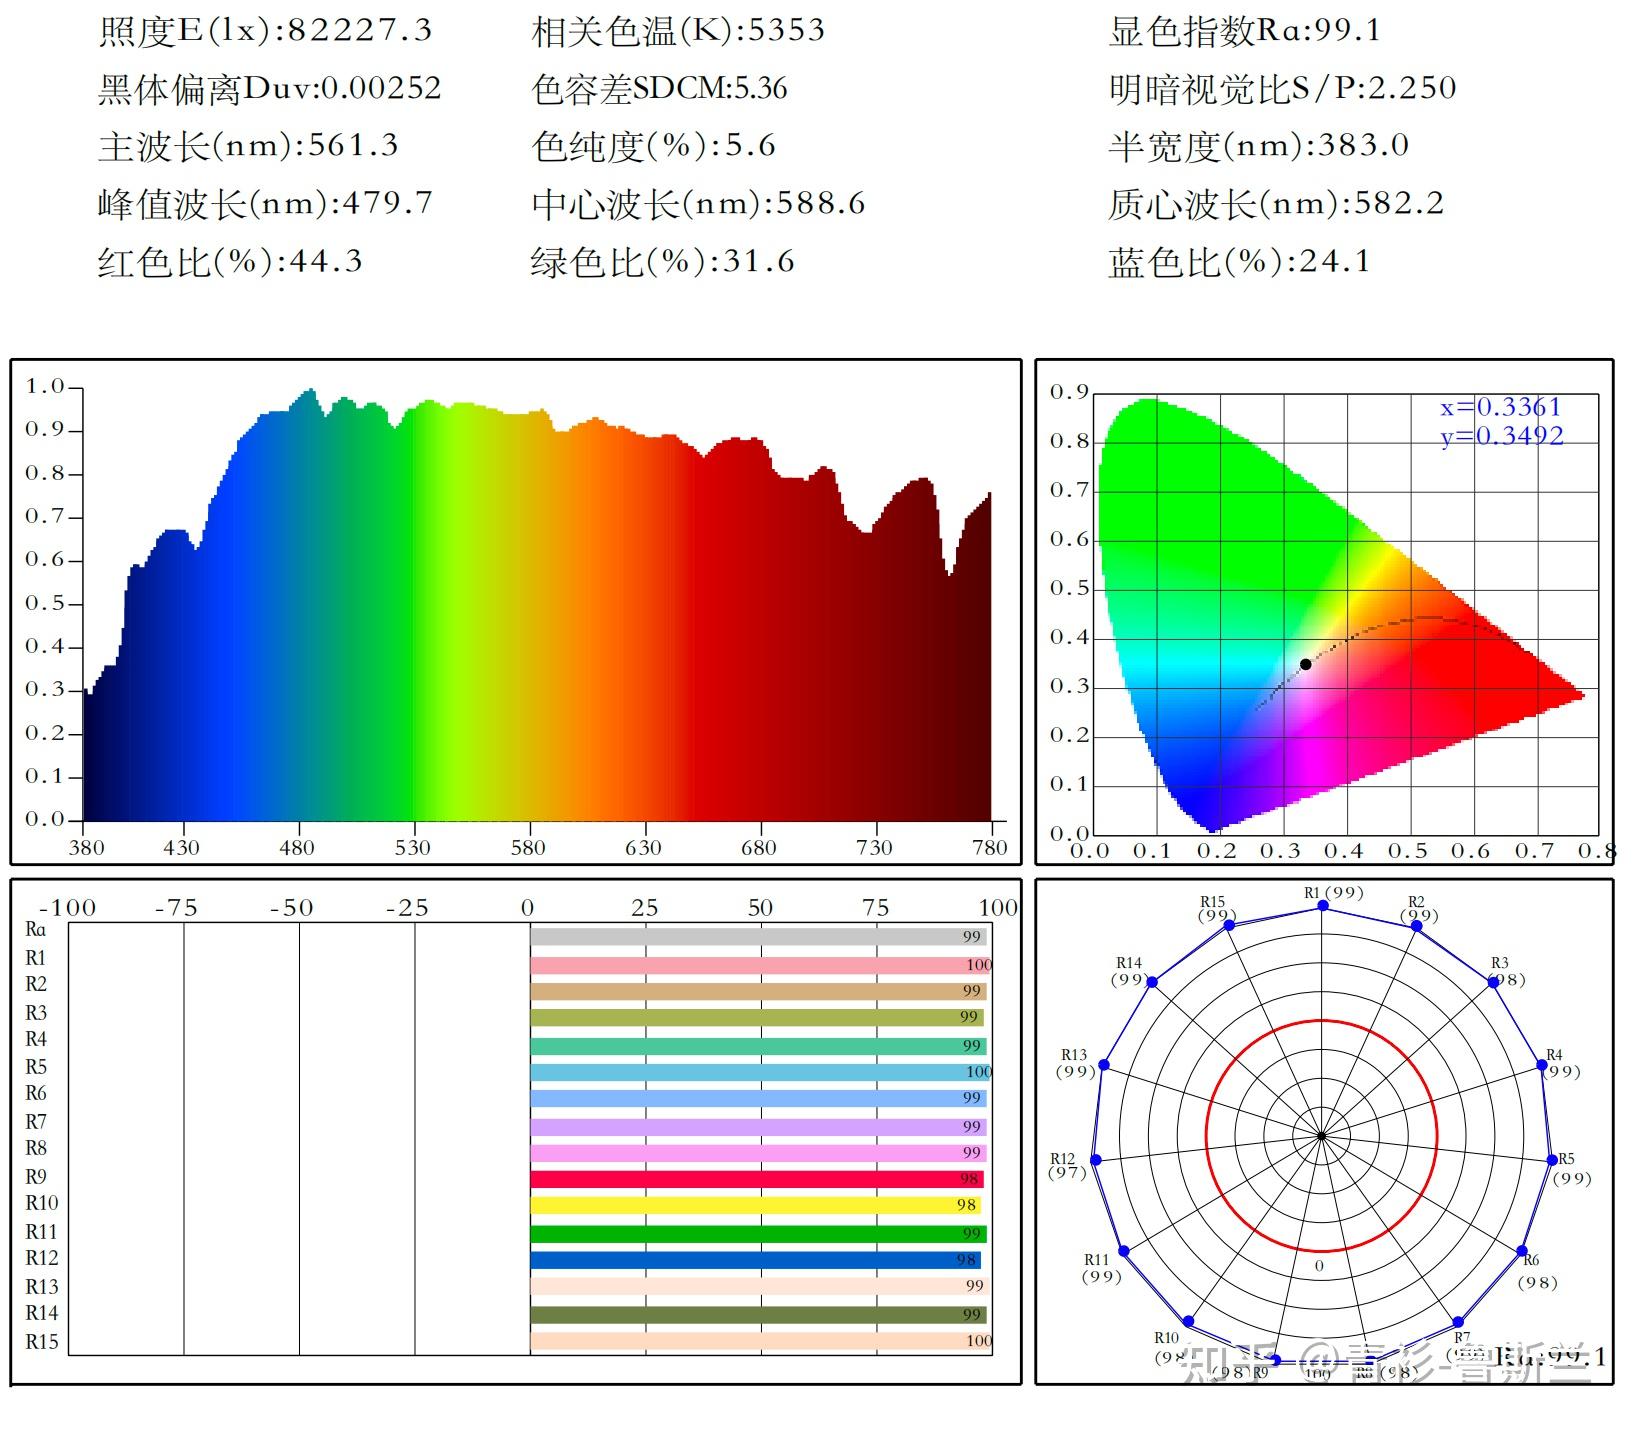Click the color purity 色纯度(%):5.6
The height and width of the screenshot is (1430, 1634).
click(654, 147)
